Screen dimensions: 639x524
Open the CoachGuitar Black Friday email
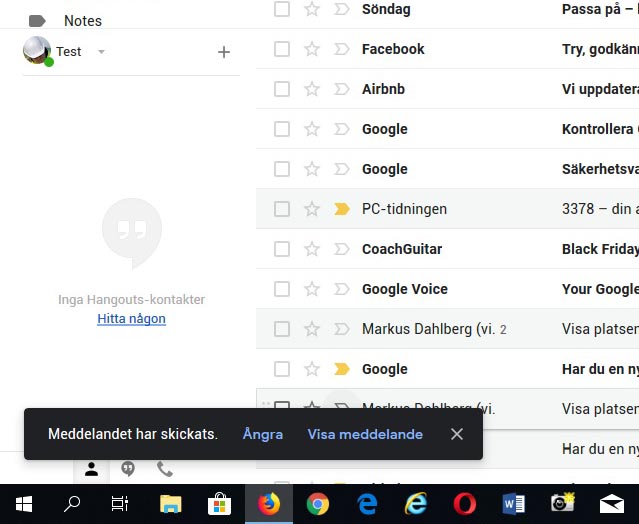447,249
